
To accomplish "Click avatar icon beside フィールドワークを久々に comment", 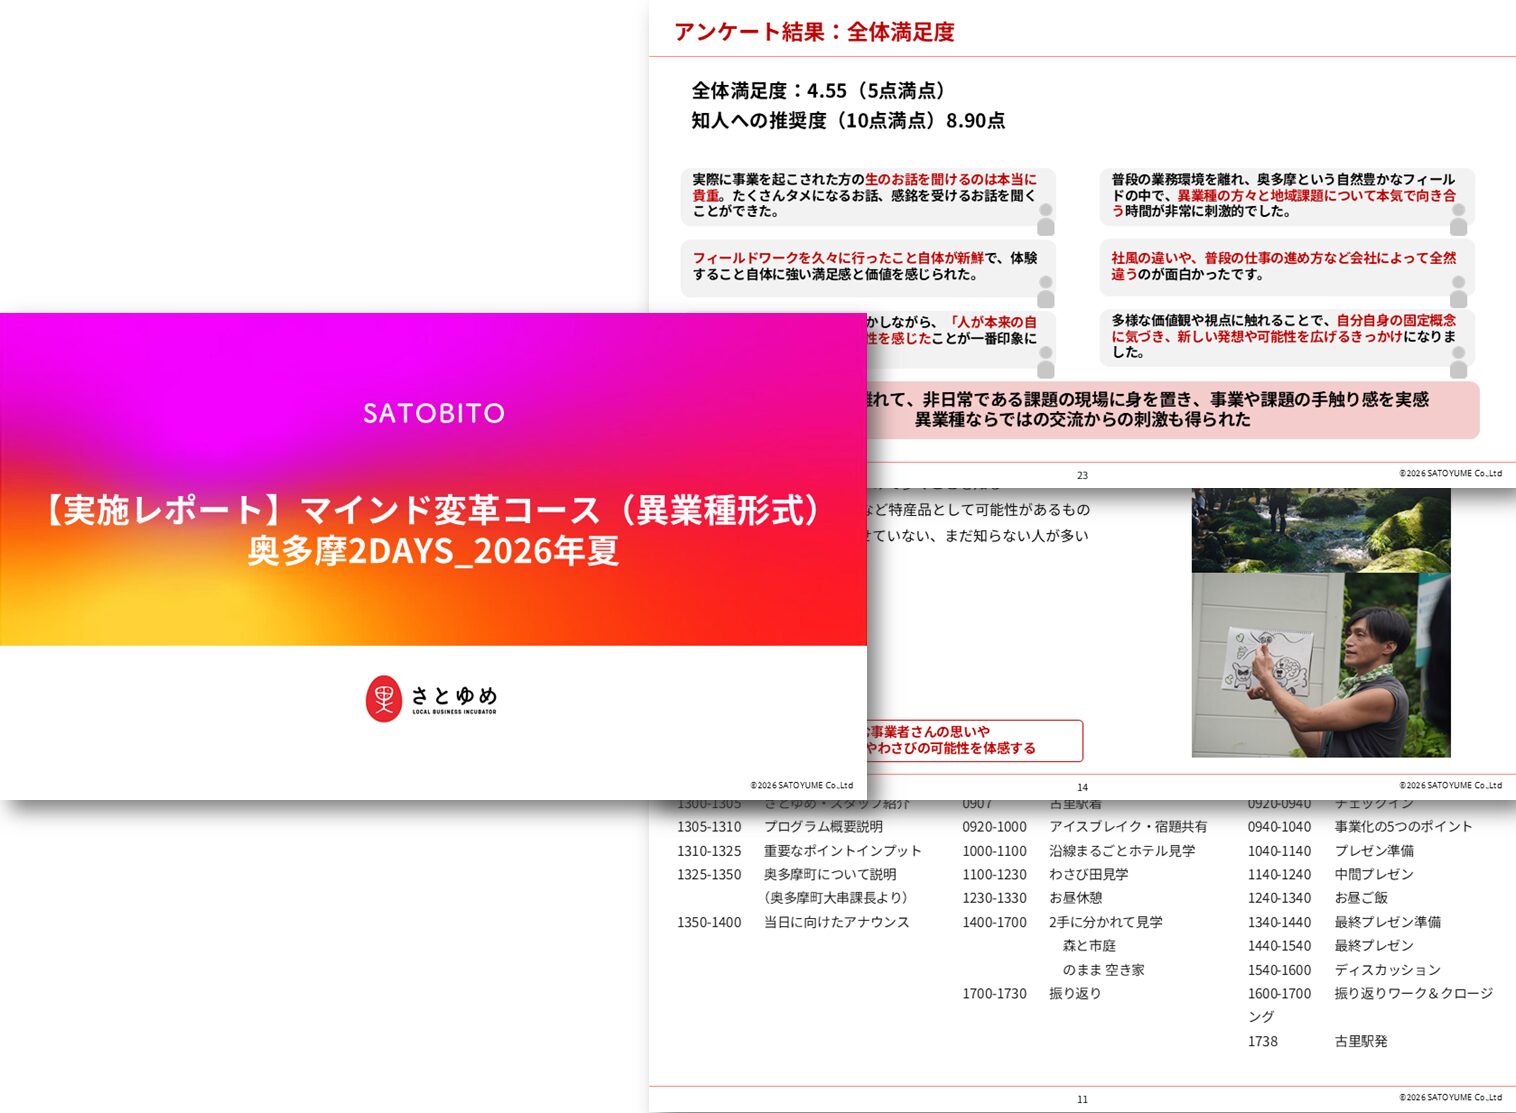I will click(x=1046, y=291).
